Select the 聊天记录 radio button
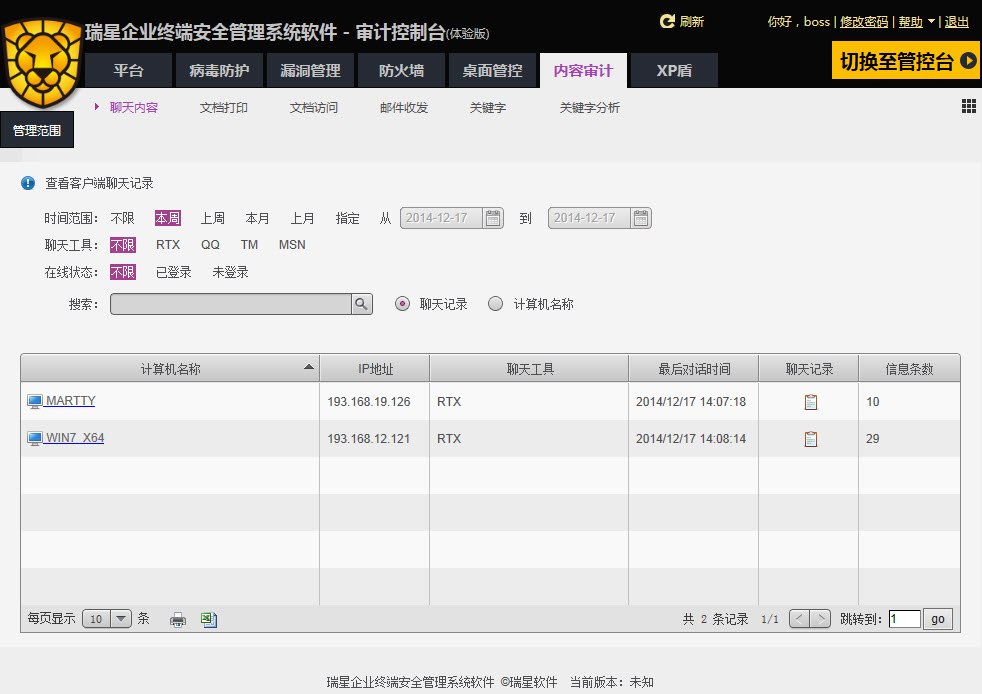 click(x=403, y=304)
